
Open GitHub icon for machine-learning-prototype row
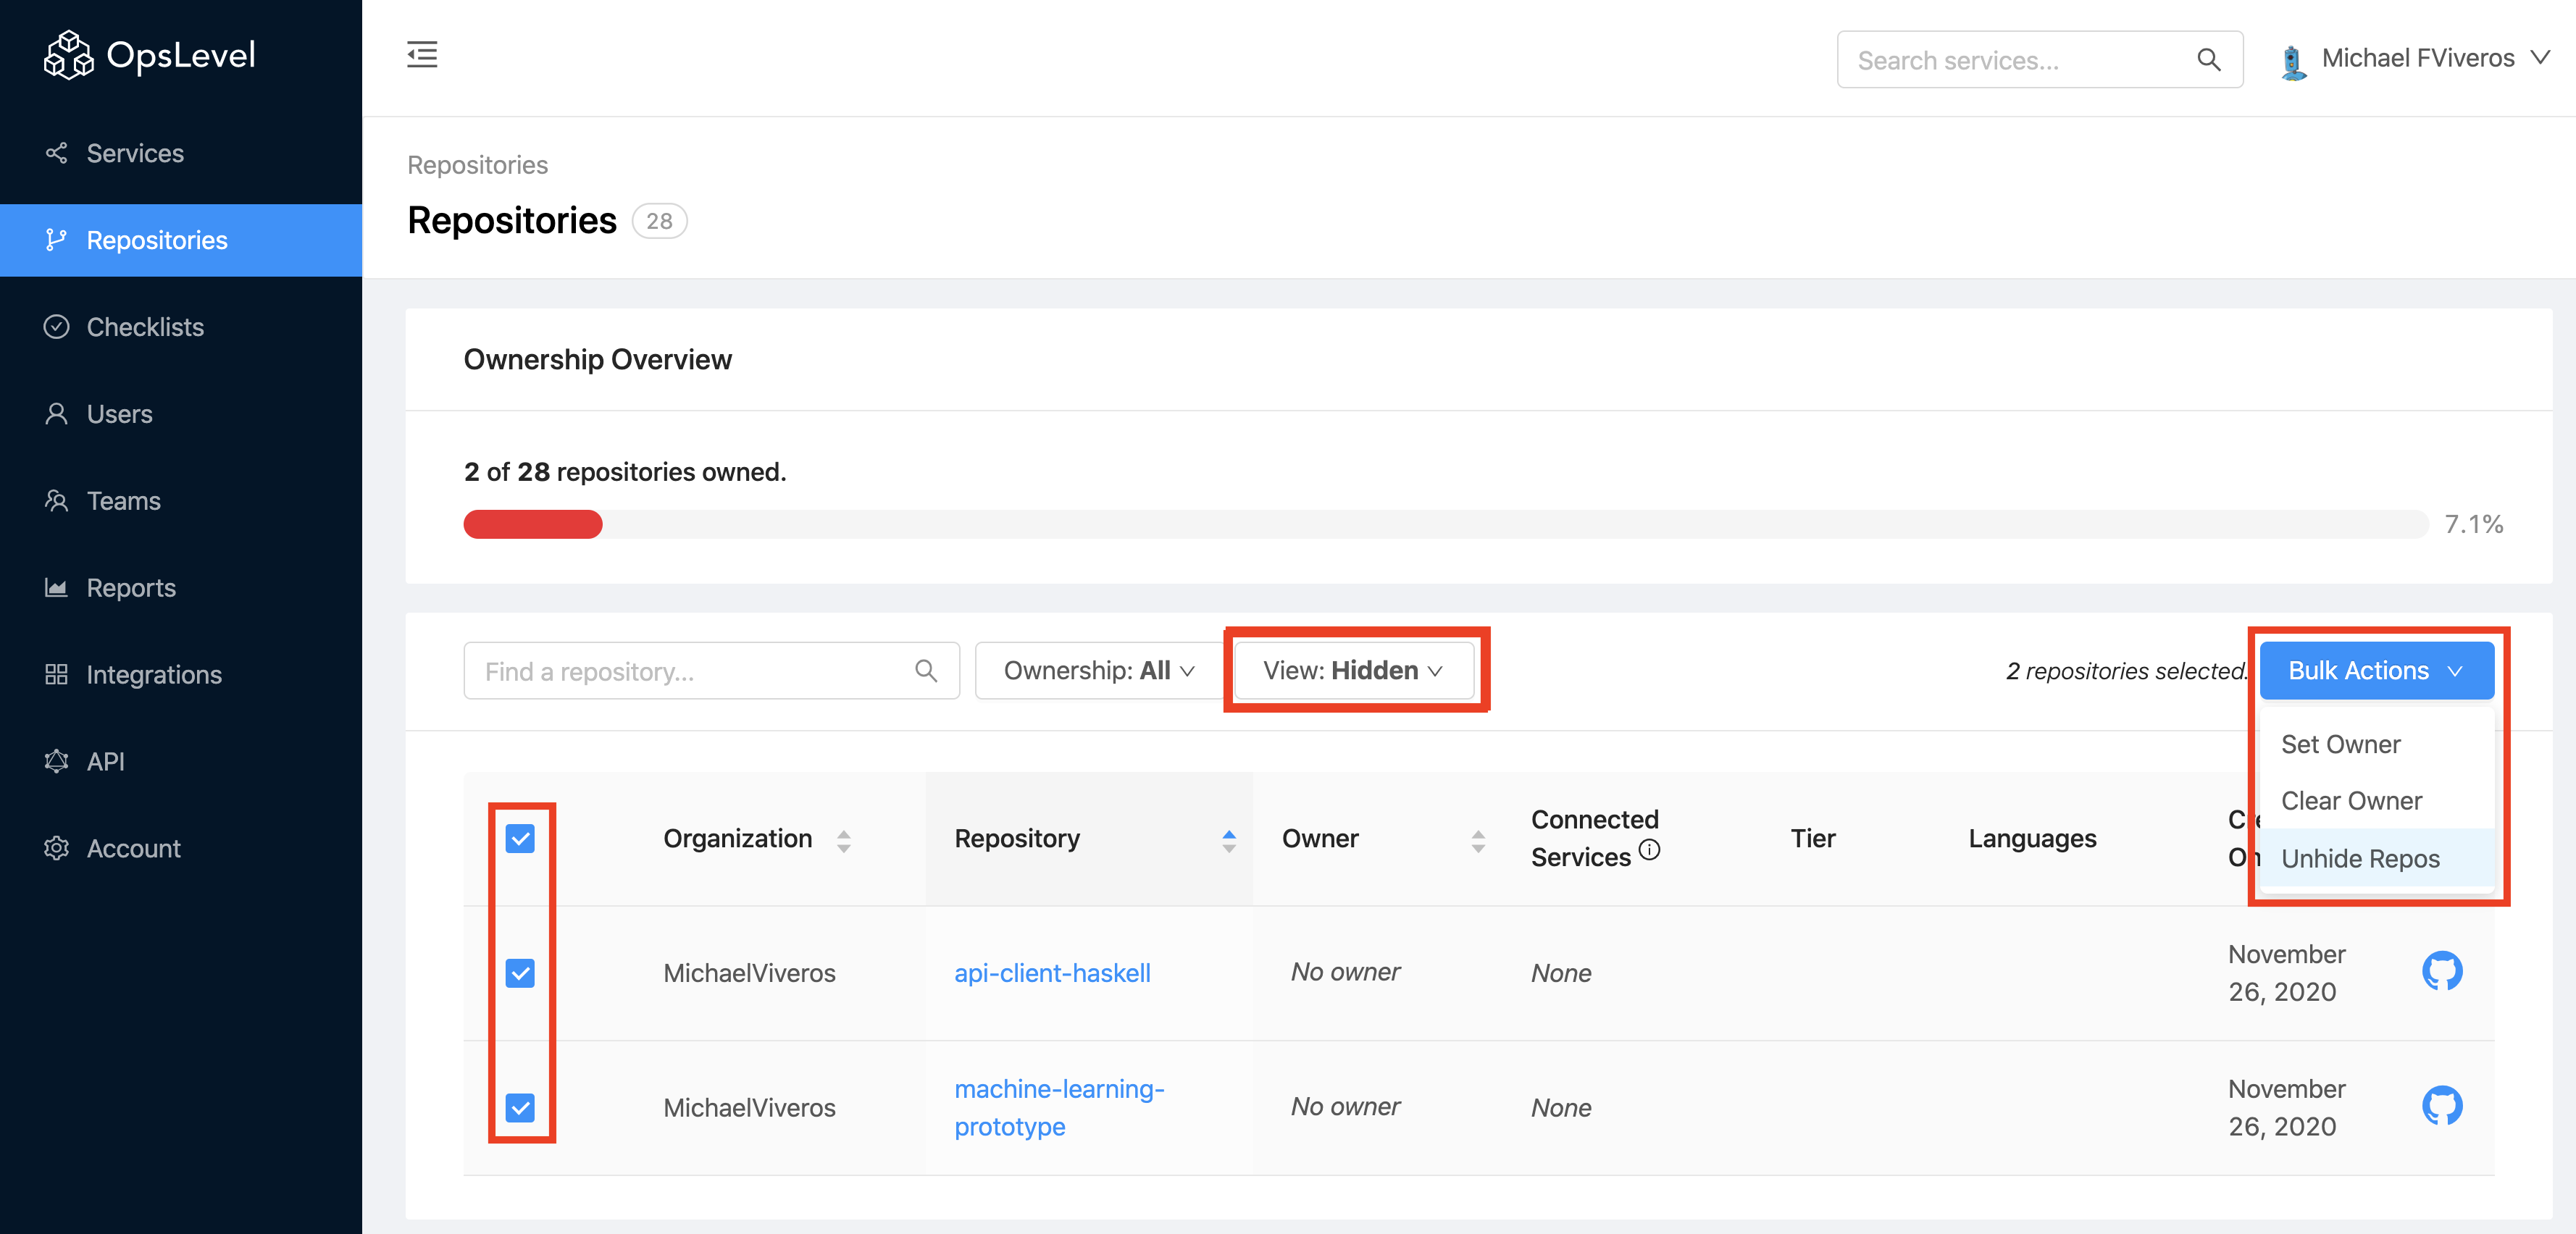2441,1106
